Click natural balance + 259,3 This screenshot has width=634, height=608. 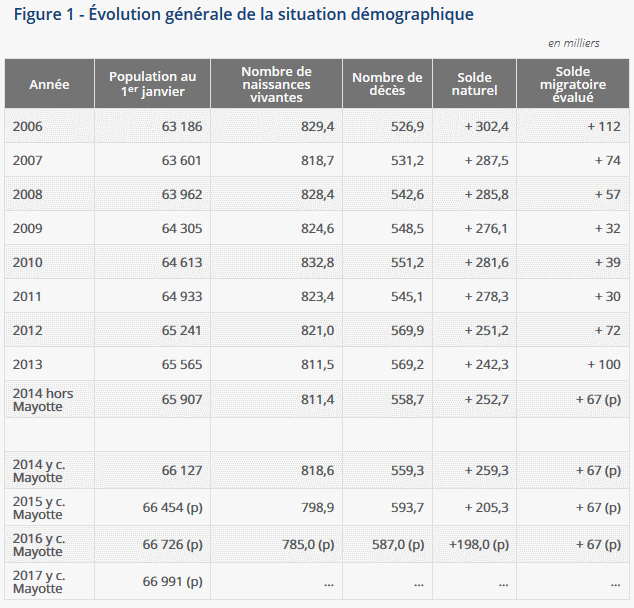tap(487, 471)
